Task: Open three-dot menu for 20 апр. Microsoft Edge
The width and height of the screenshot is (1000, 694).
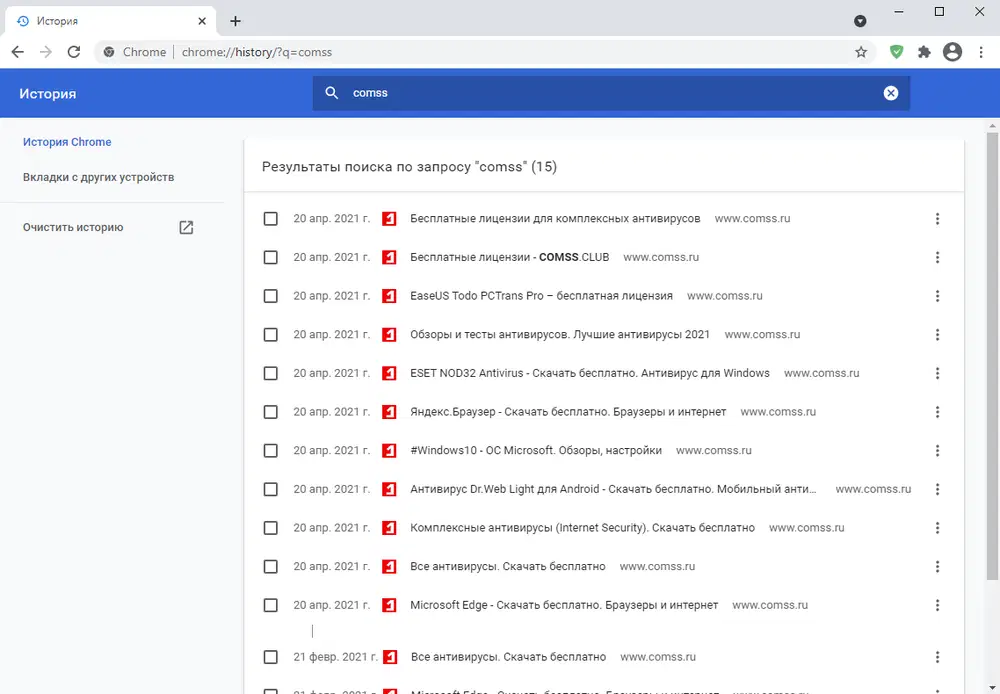Action: [x=937, y=605]
